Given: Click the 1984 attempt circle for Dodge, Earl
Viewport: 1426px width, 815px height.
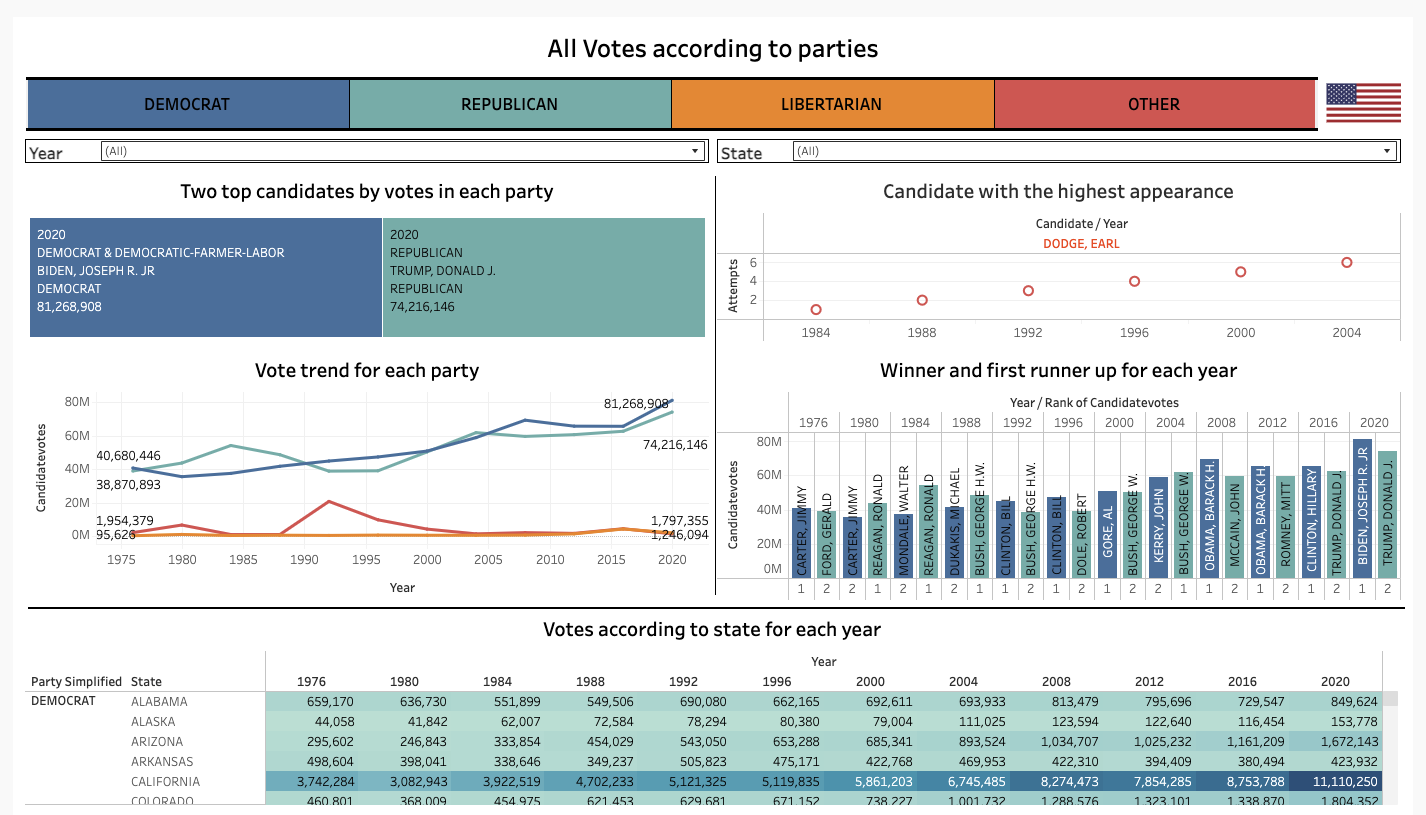Looking at the screenshot, I should [816, 310].
